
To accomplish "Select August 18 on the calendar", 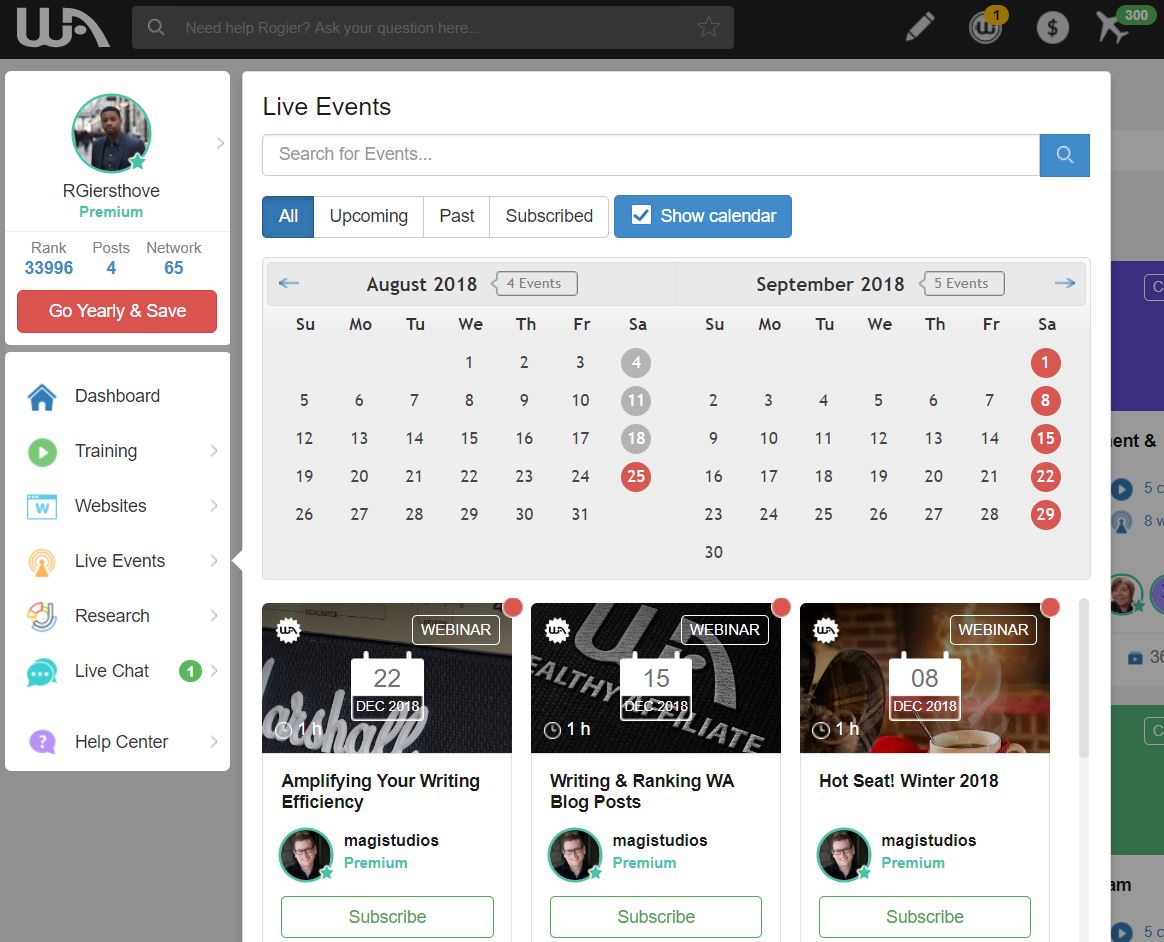I will click(636, 439).
